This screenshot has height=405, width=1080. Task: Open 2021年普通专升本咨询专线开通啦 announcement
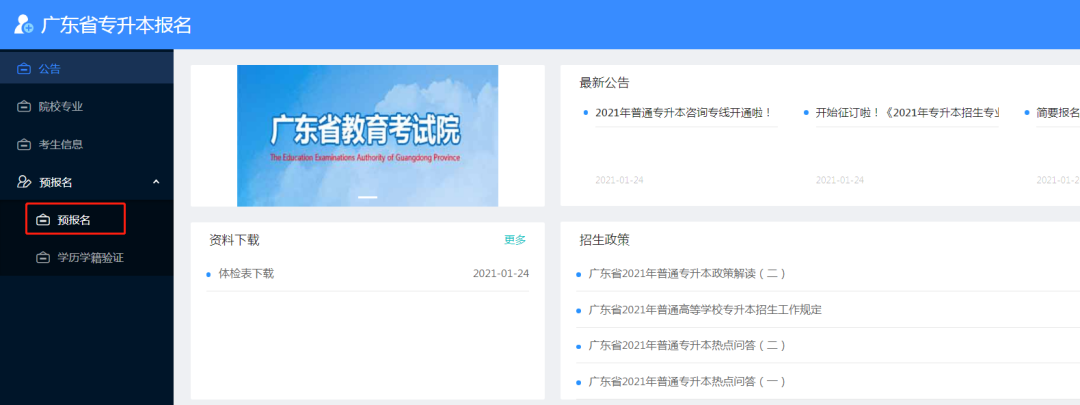click(x=683, y=113)
